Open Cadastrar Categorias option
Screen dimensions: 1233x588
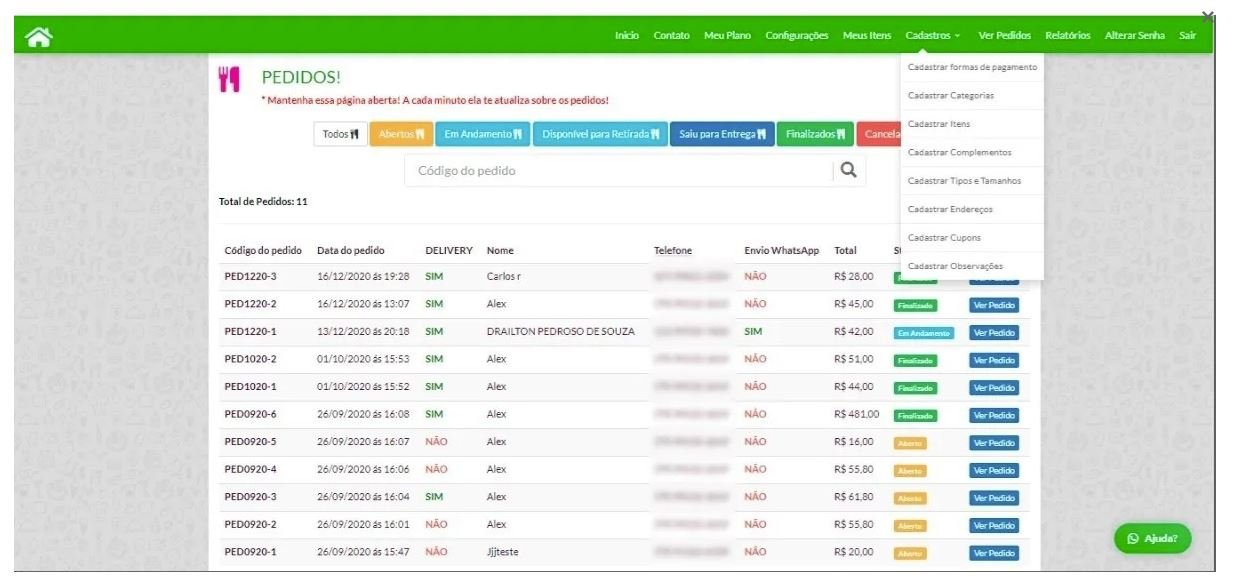tap(951, 96)
